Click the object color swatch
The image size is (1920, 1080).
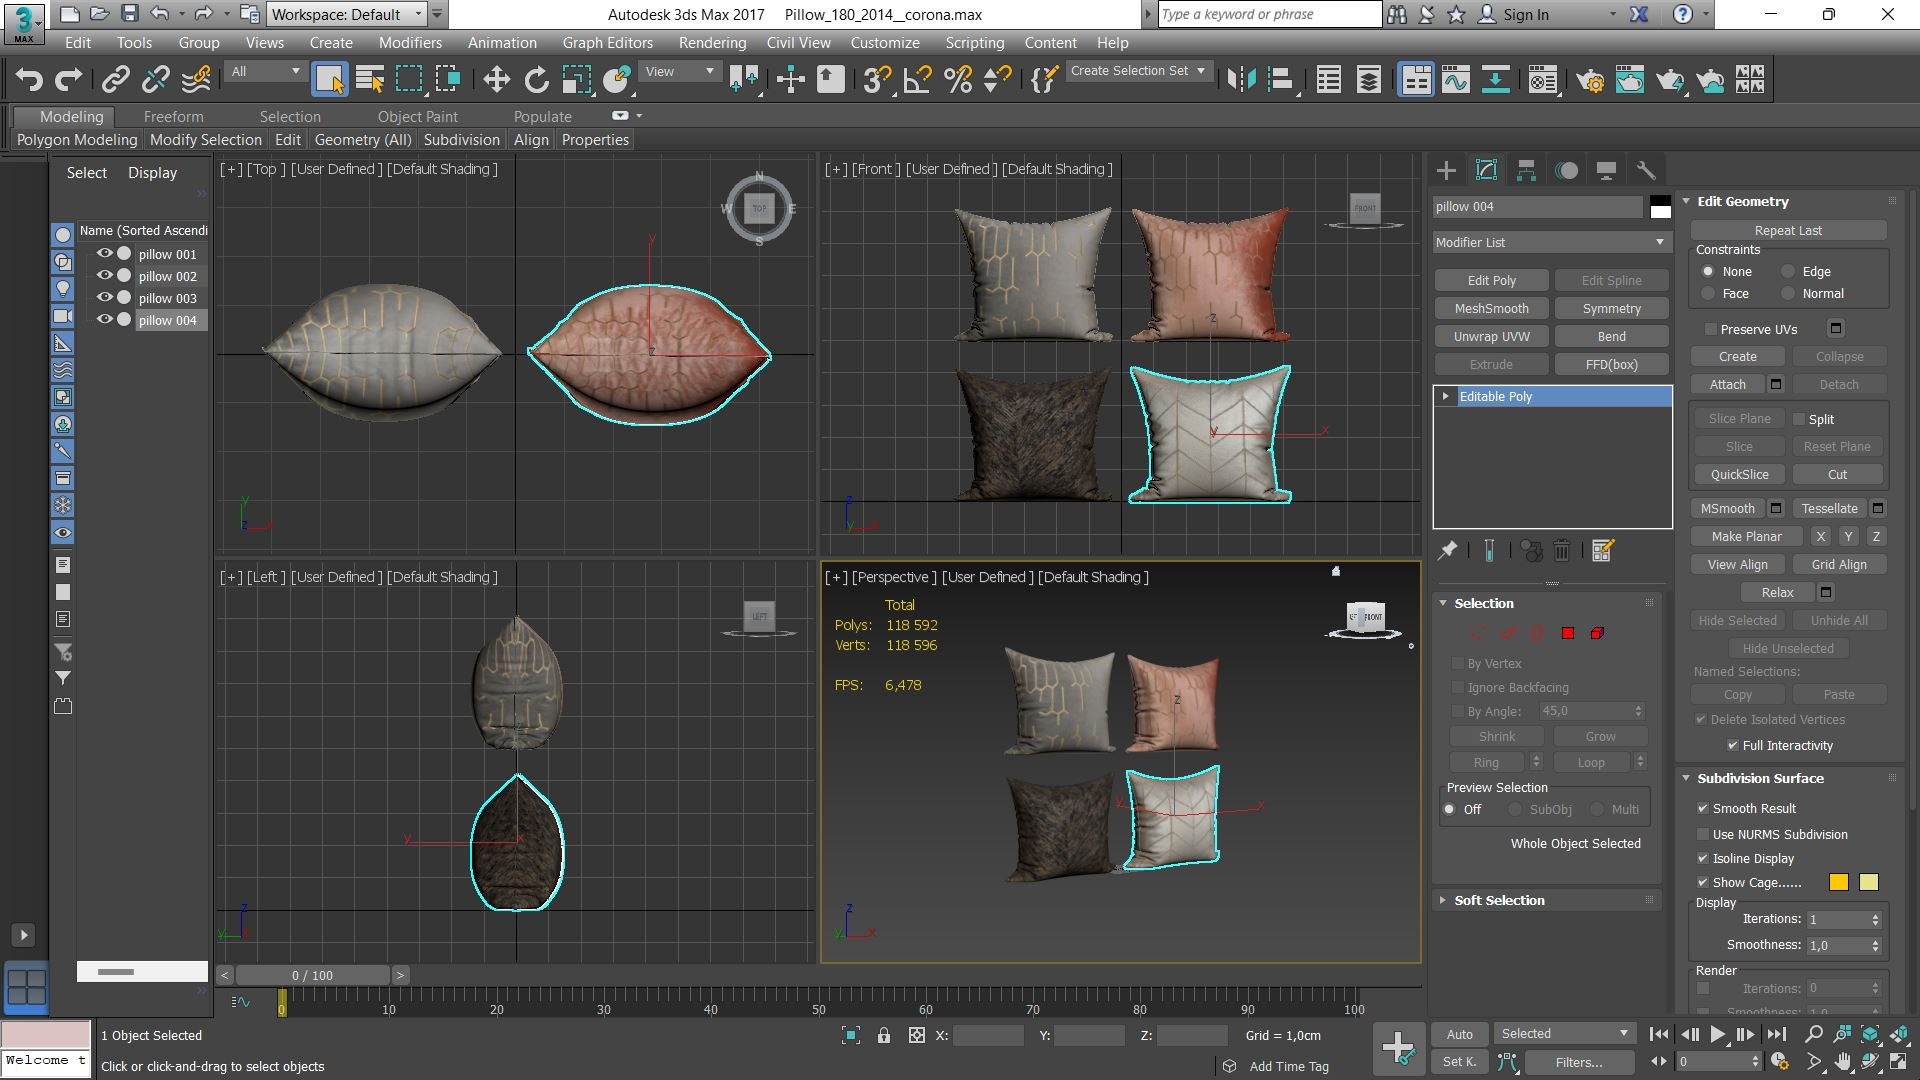1660,207
